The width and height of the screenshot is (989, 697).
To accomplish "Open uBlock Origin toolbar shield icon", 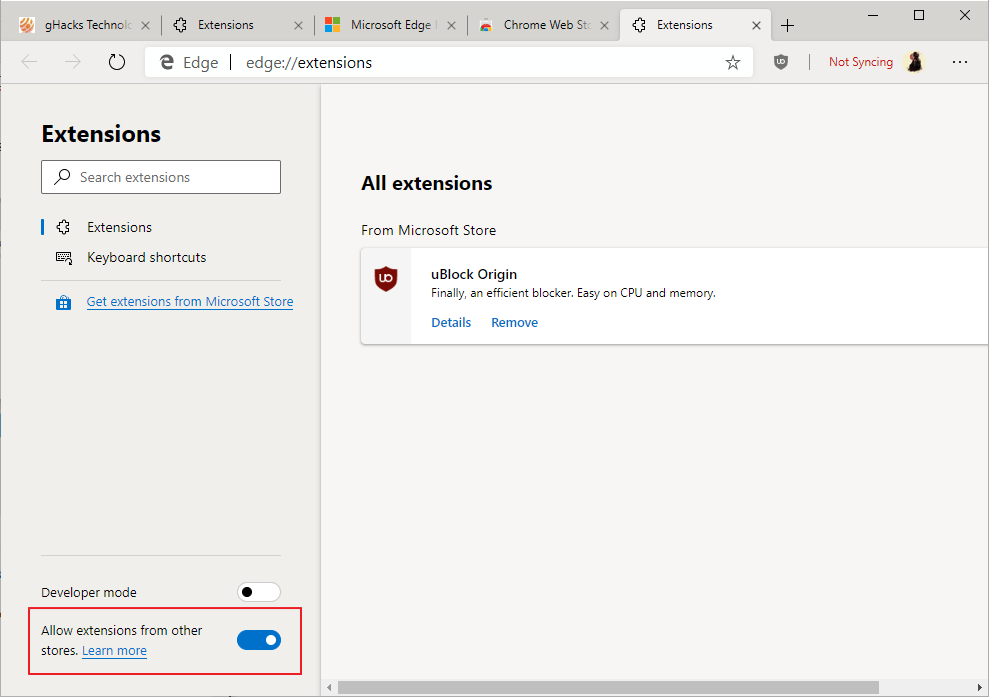I will tap(781, 62).
